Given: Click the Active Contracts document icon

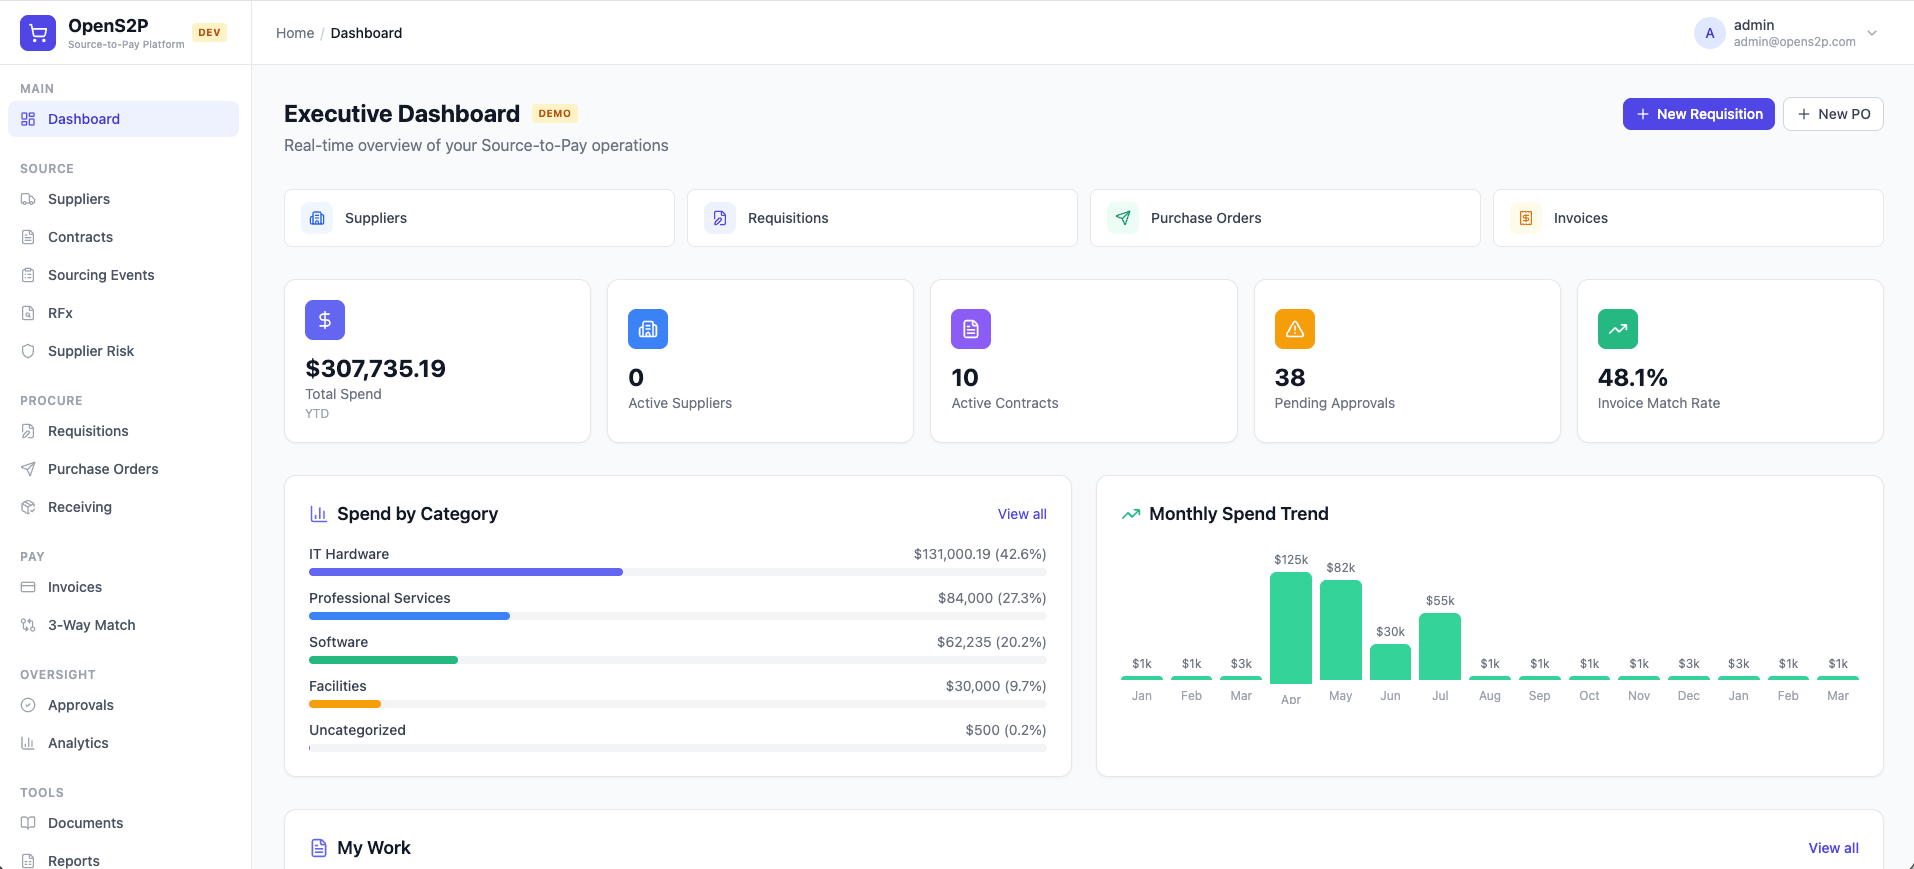Looking at the screenshot, I should click(x=971, y=329).
